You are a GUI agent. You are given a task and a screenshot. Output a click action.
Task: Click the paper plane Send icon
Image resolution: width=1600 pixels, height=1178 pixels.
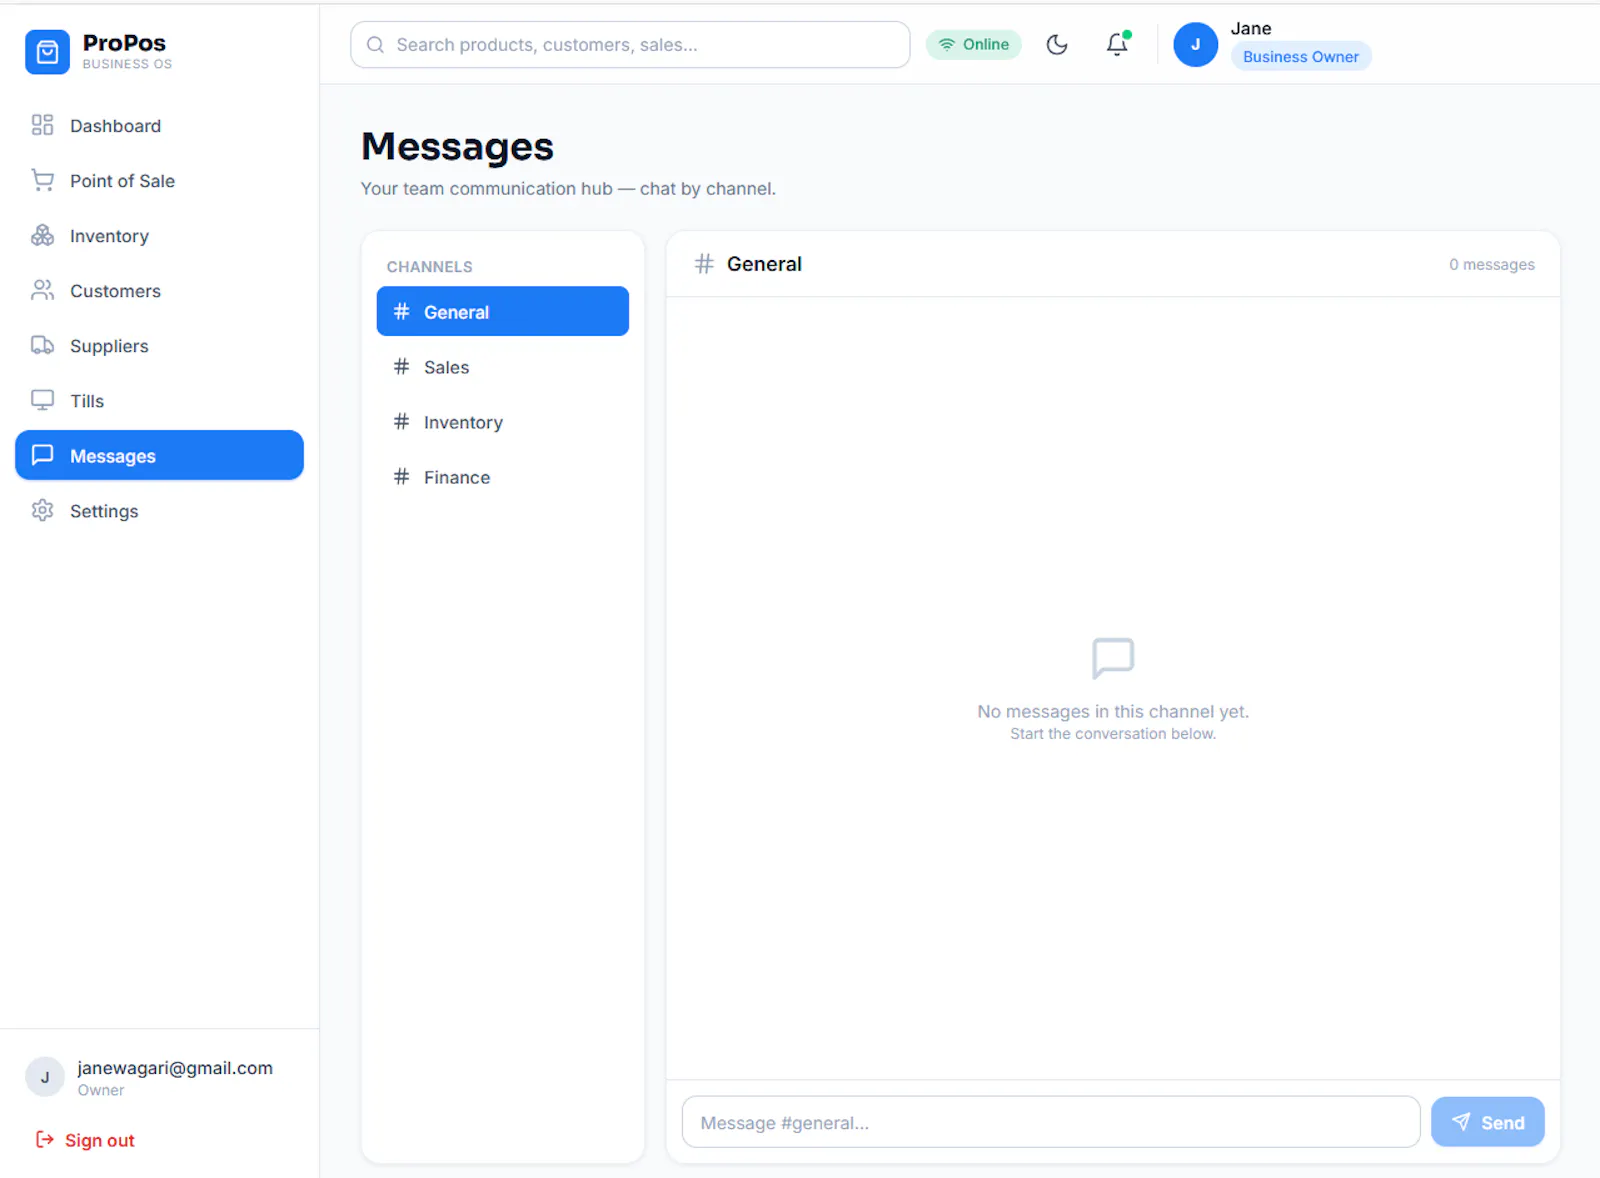click(1461, 1122)
